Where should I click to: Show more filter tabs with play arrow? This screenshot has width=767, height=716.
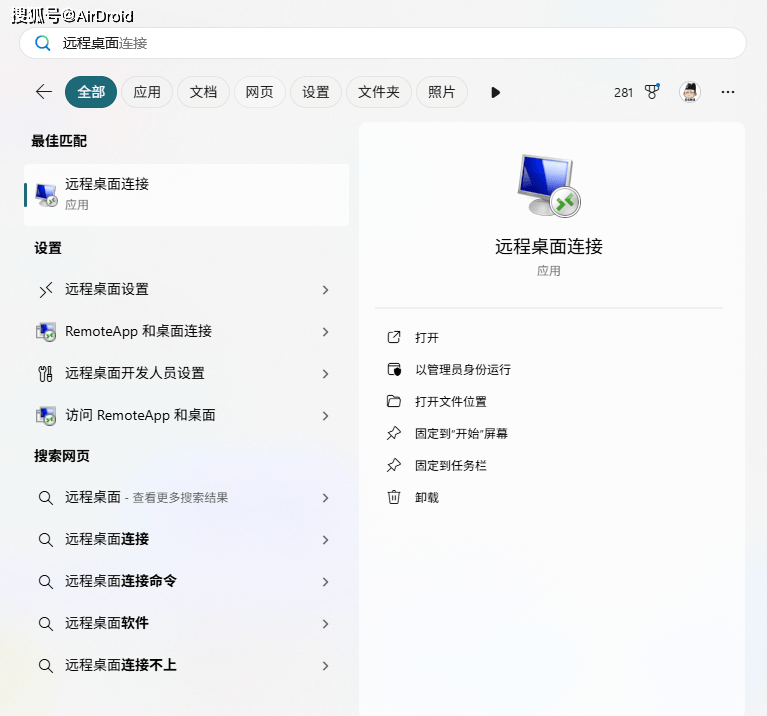pyautogui.click(x=495, y=92)
